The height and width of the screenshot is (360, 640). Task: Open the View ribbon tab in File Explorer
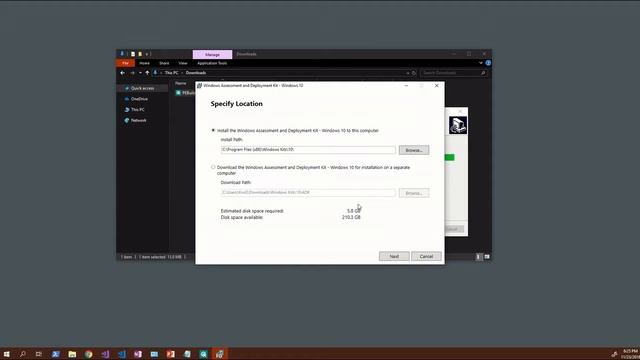[182, 63]
